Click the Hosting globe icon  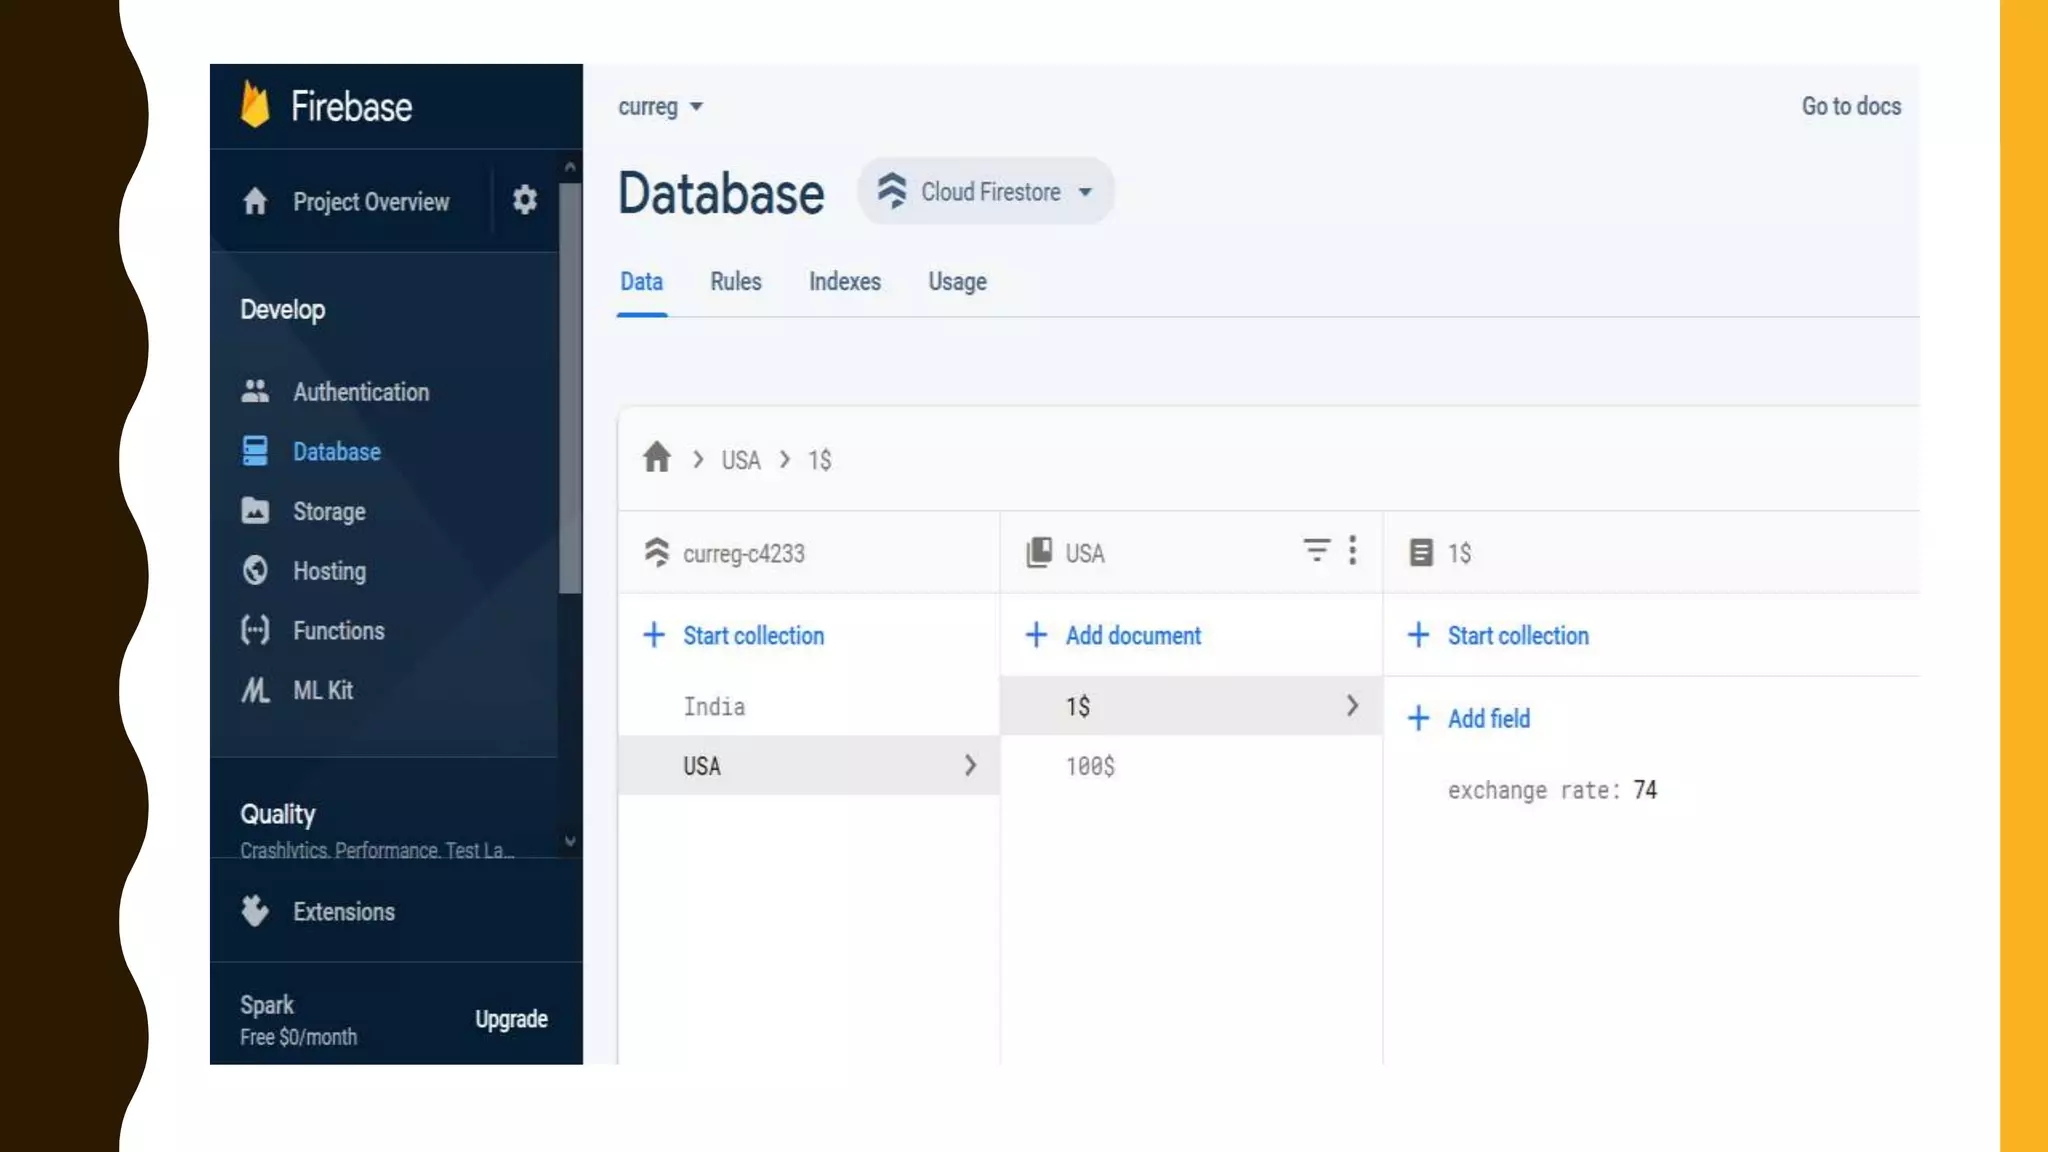[255, 570]
